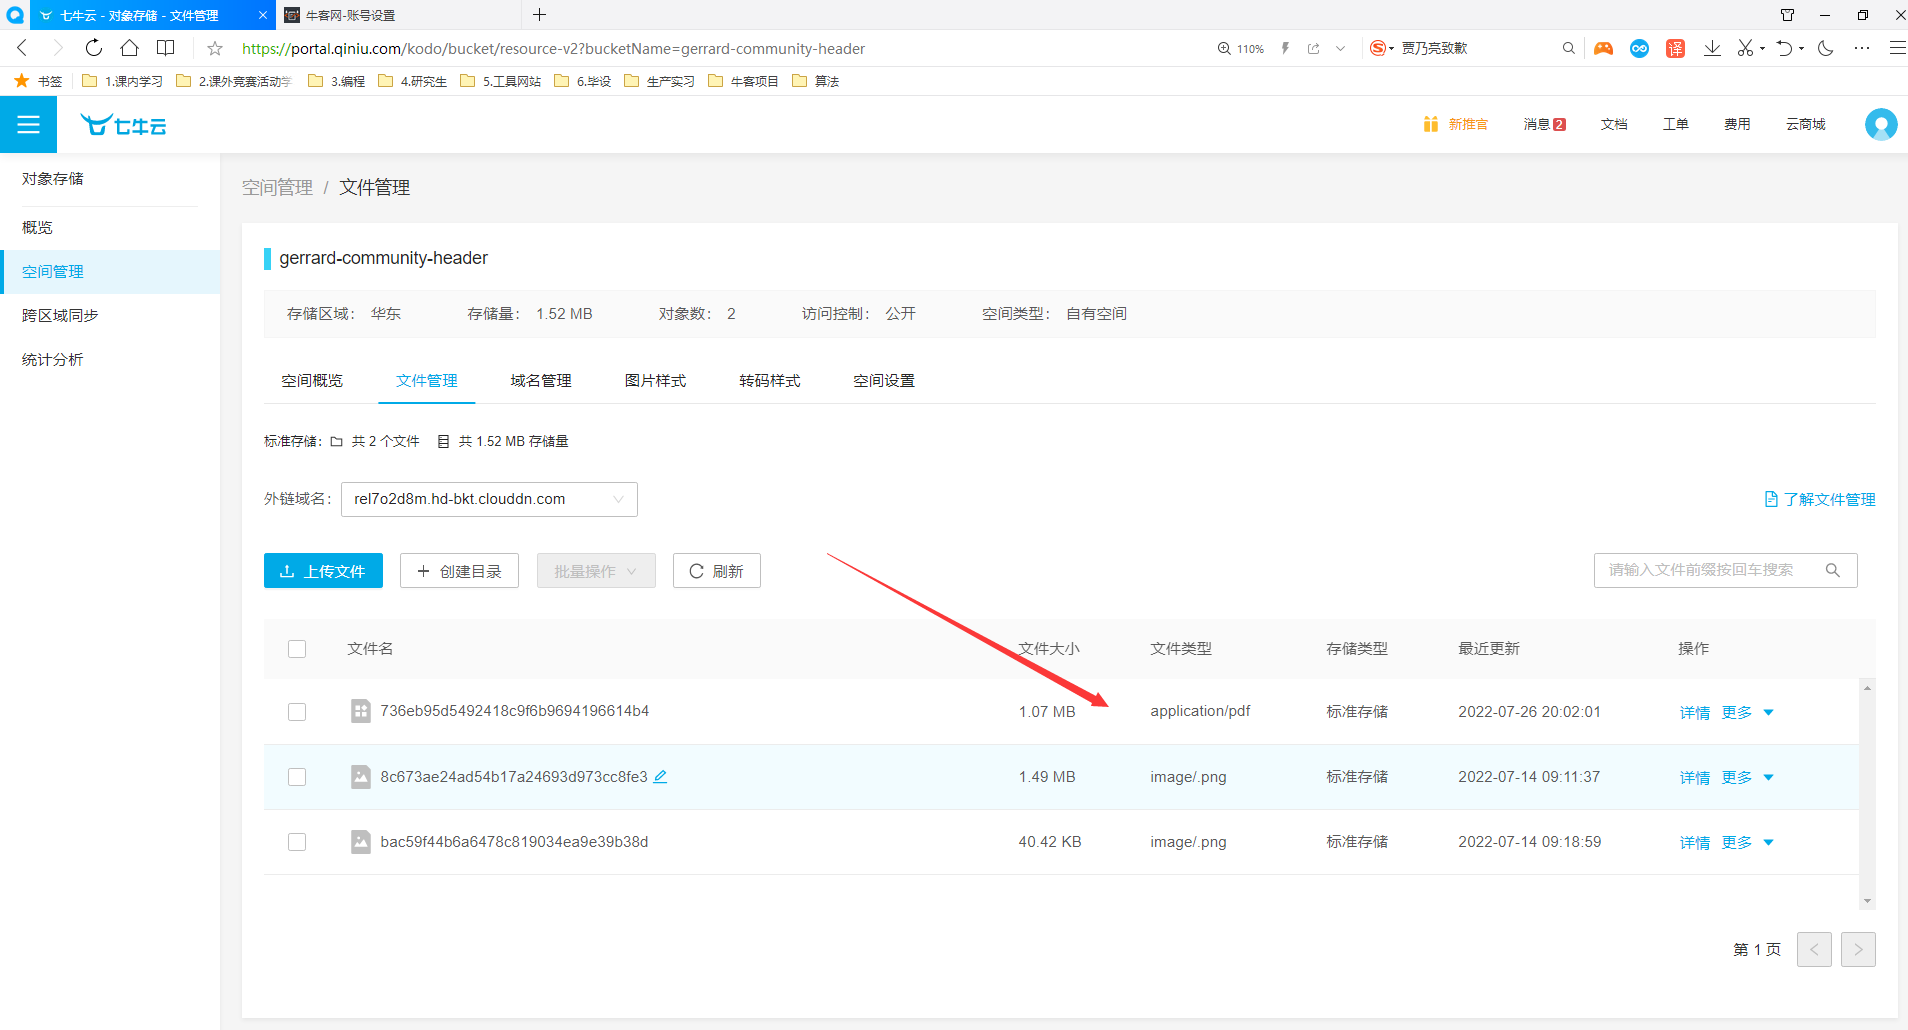Click the 刷新 refresh button
The image size is (1908, 1030).
pos(716,571)
